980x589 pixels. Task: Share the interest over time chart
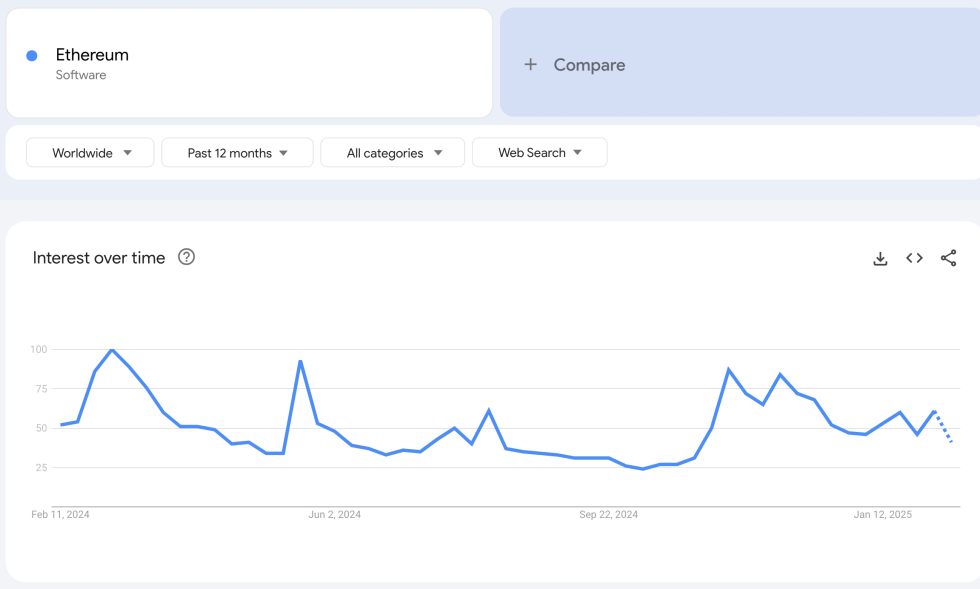click(948, 258)
